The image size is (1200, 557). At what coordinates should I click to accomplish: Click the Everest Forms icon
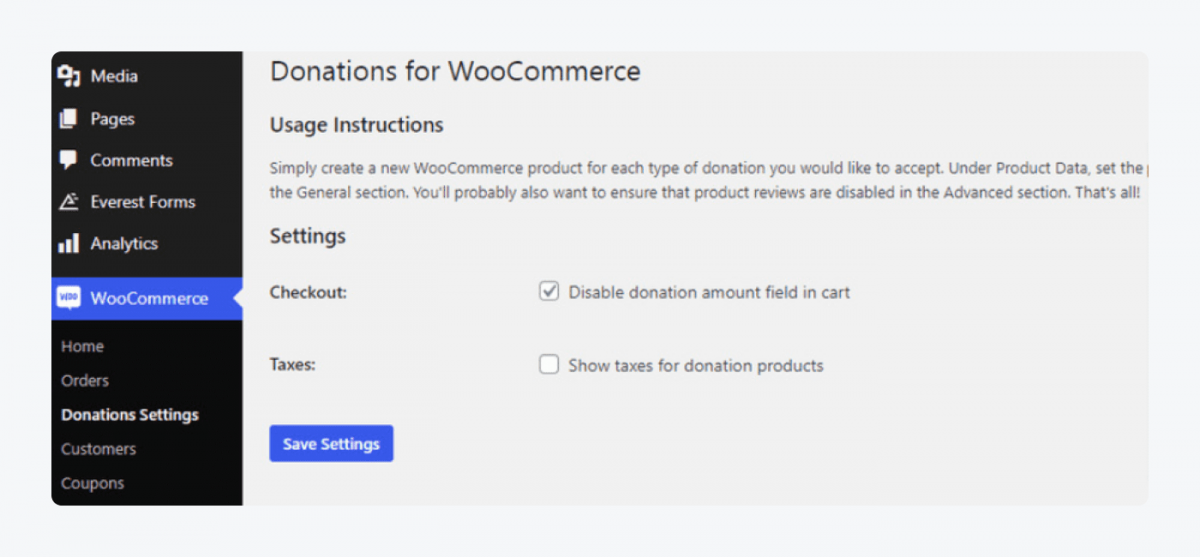pos(69,202)
